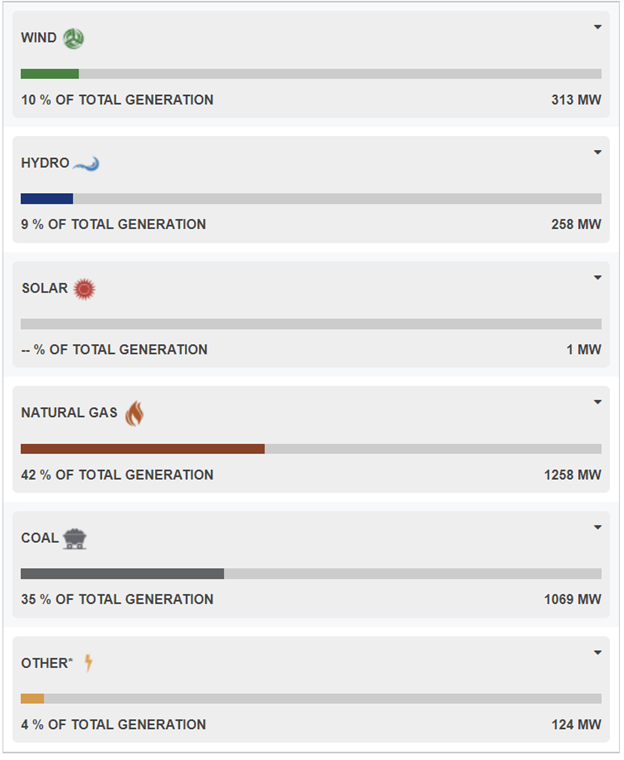Viewport: 624px width, 760px height.
Task: Expand the Other panel dropdown arrow
Action: click(x=598, y=652)
